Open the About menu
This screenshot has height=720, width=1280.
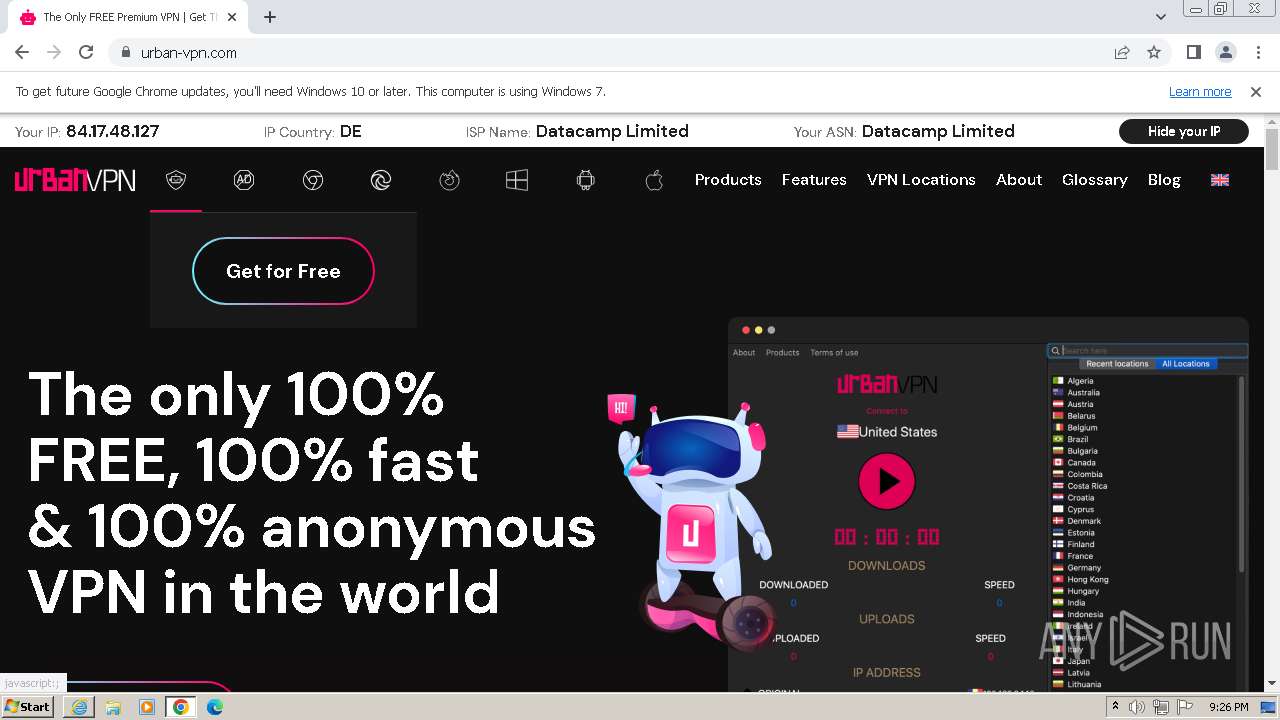click(1019, 180)
